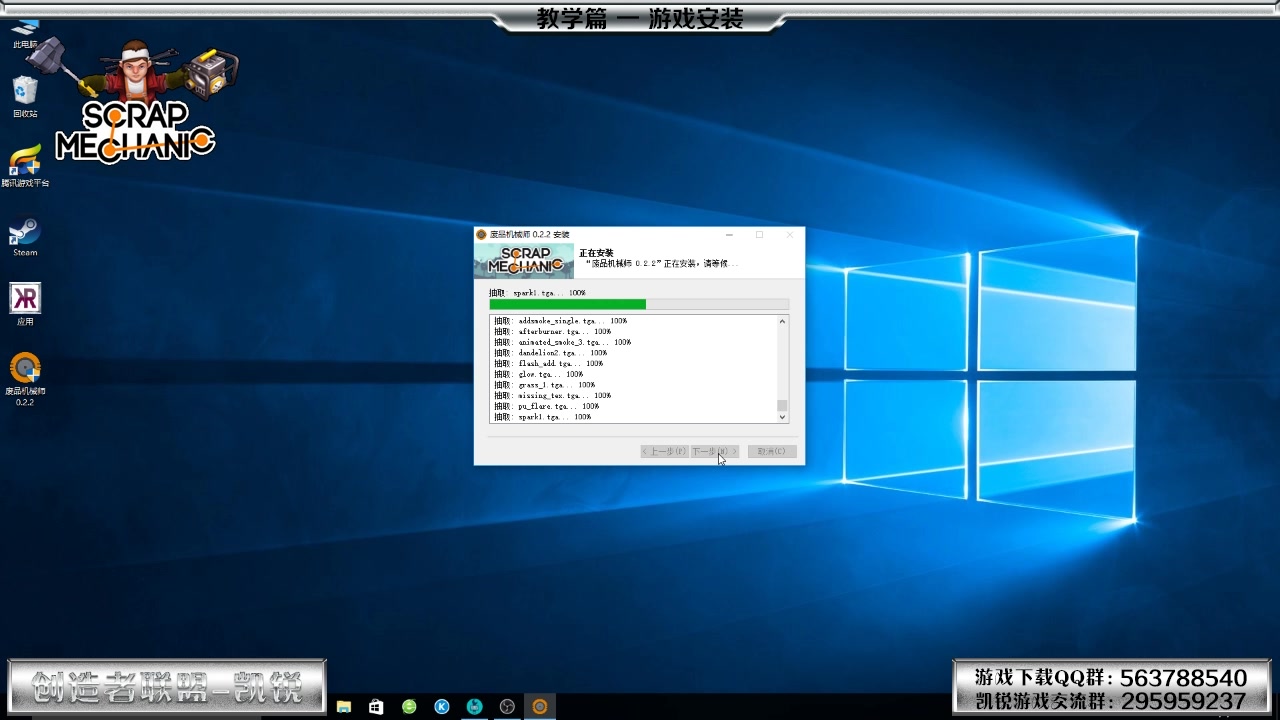Cancel the installation with 取消 button
Image resolution: width=1280 pixels, height=720 pixels.
point(772,451)
